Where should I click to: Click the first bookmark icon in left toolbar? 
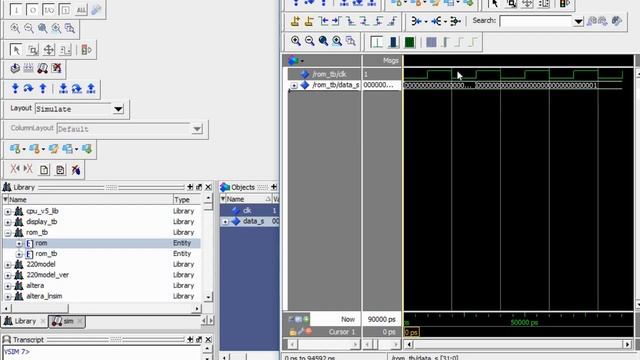15,149
